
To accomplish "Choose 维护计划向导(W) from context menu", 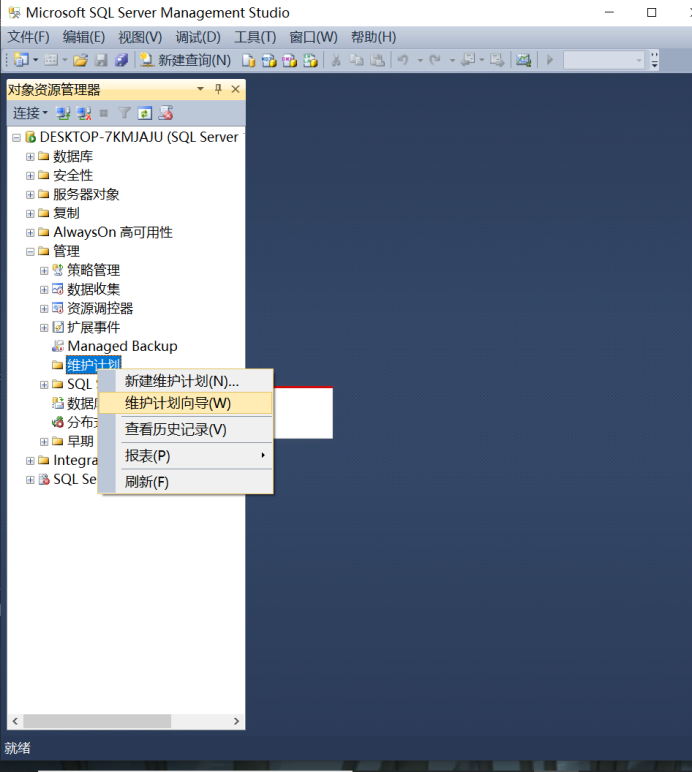I will click(x=185, y=403).
